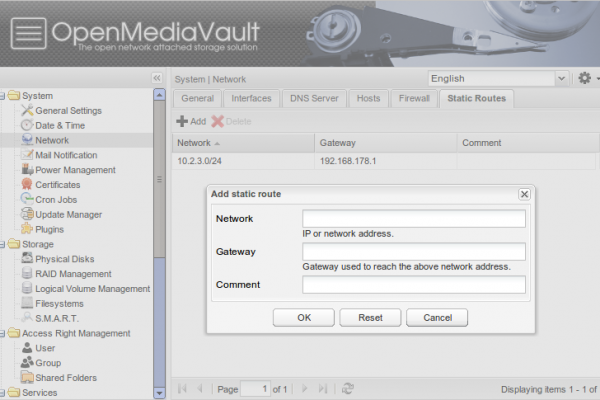This screenshot has height=400, width=600.
Task: Go to the next page
Action: pos(305,389)
